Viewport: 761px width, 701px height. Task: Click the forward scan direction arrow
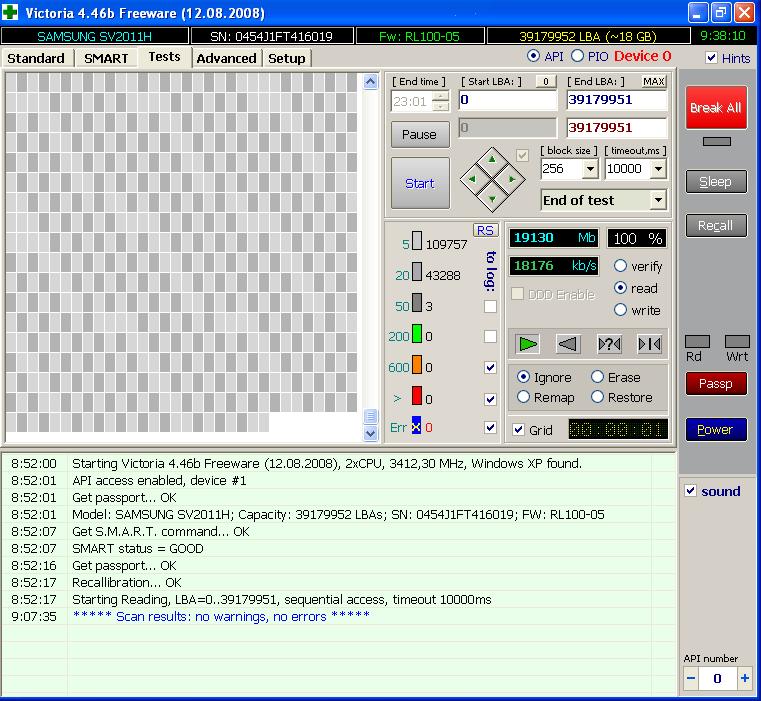[x=528, y=344]
